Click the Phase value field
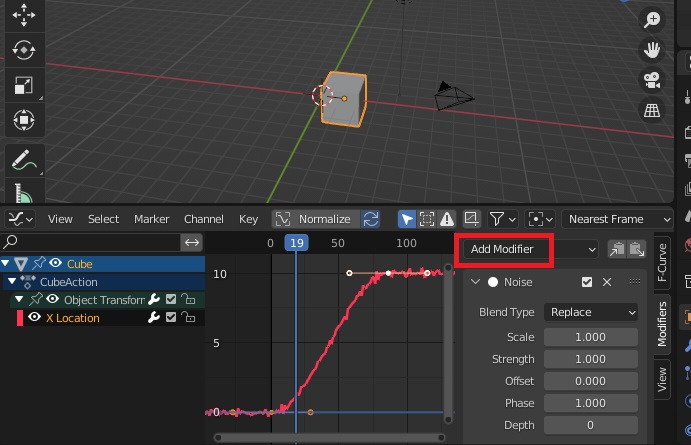This screenshot has width=691, height=445. point(591,403)
